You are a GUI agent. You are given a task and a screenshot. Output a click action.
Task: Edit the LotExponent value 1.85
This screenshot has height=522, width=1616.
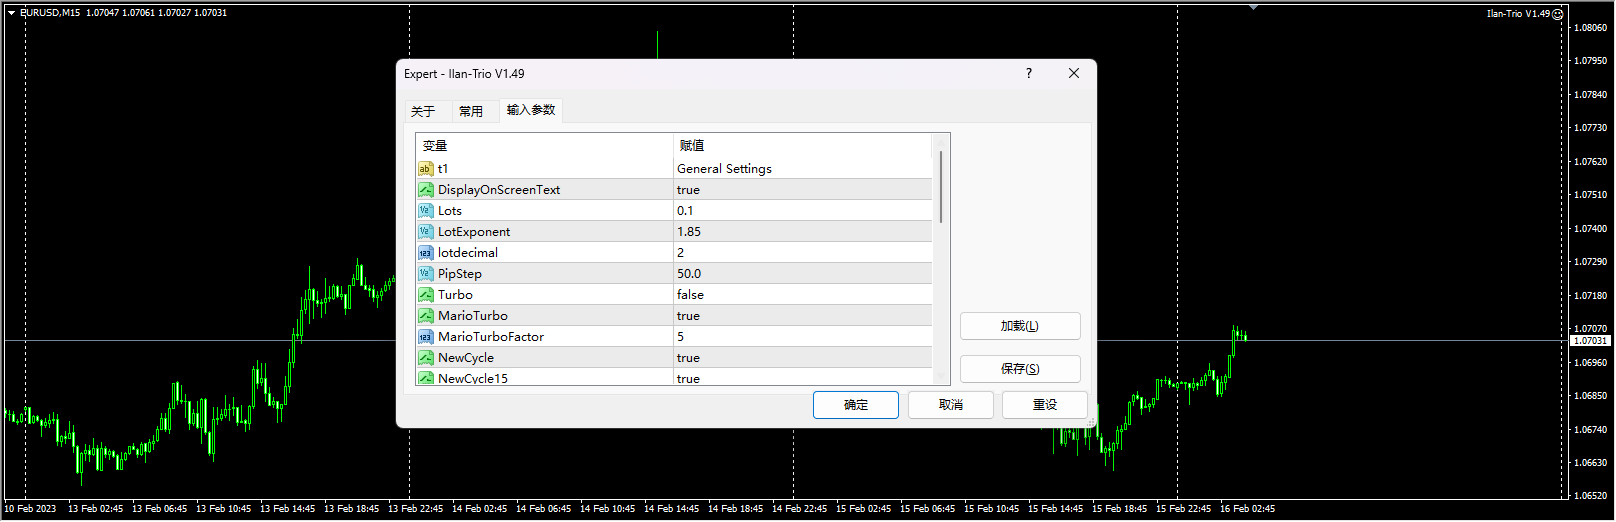click(803, 232)
